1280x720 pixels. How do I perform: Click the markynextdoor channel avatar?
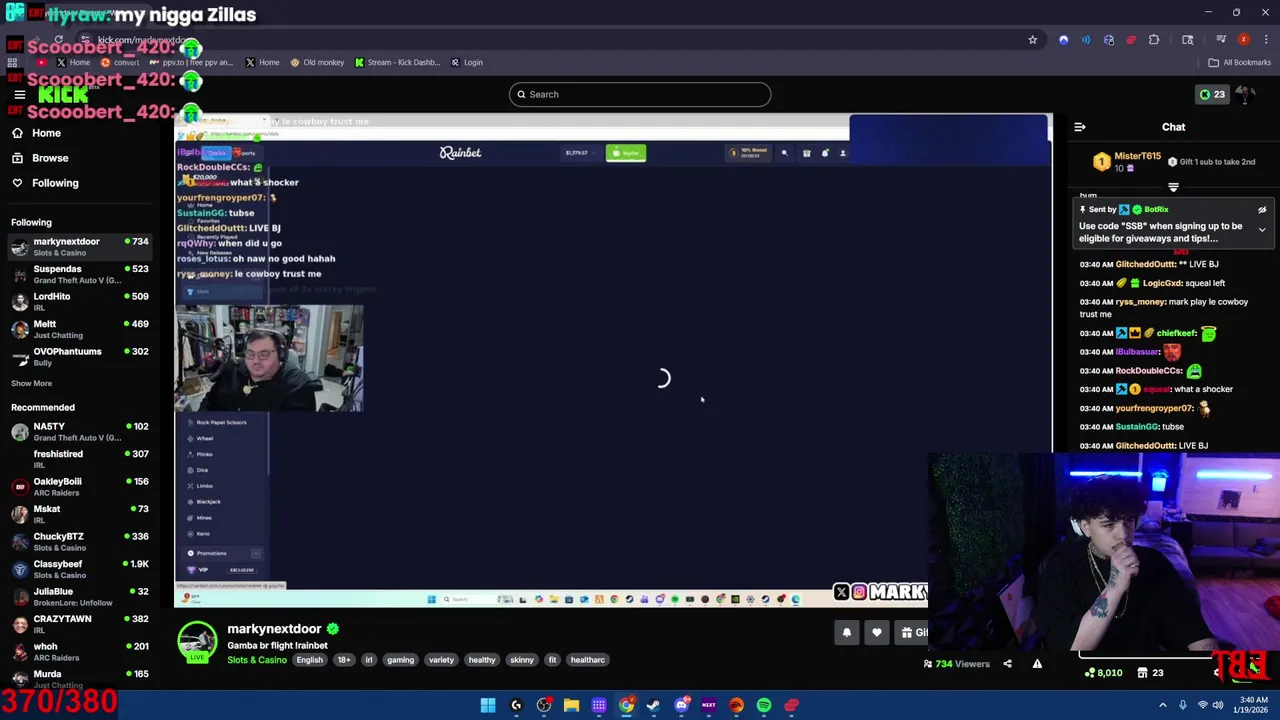point(197,641)
